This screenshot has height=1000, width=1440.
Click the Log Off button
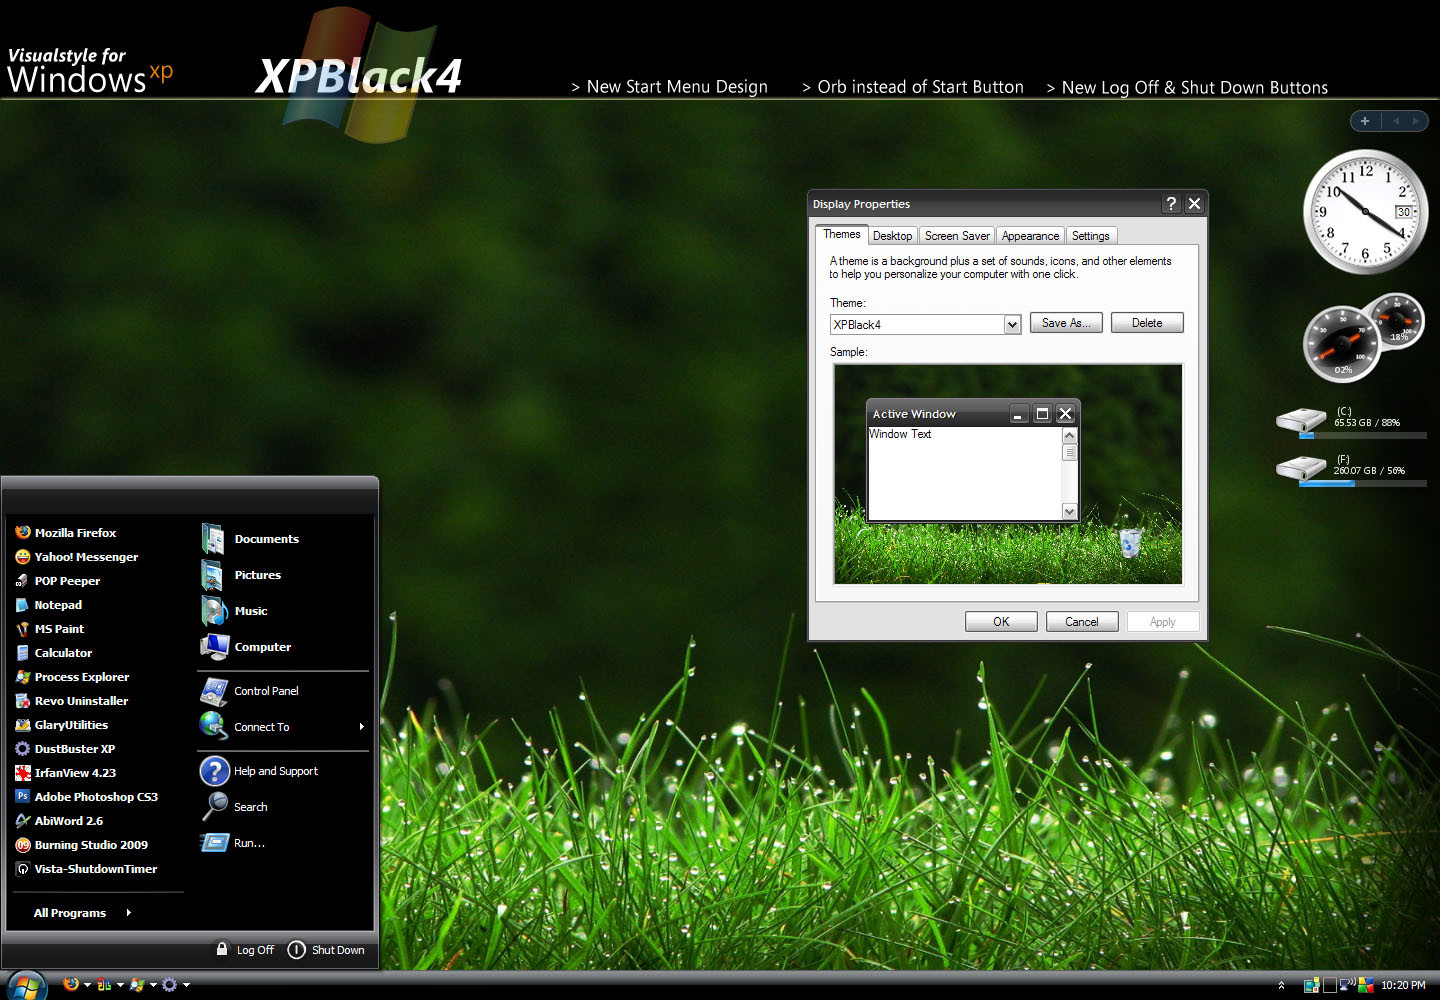coord(245,950)
